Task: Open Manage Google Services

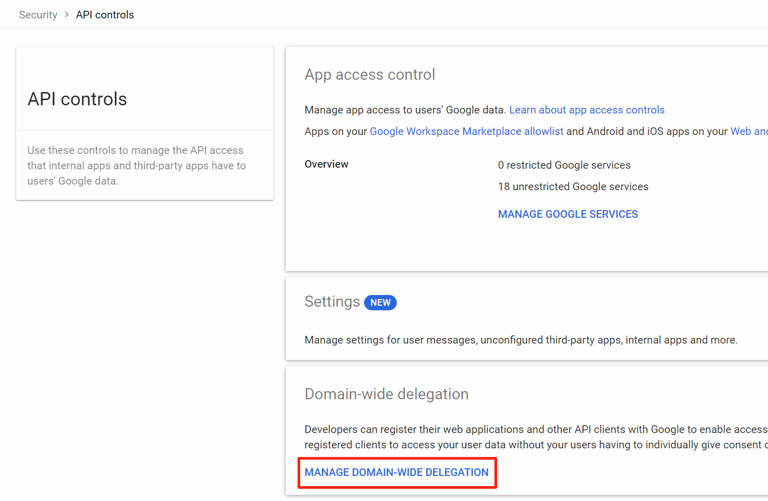Action: (567, 214)
